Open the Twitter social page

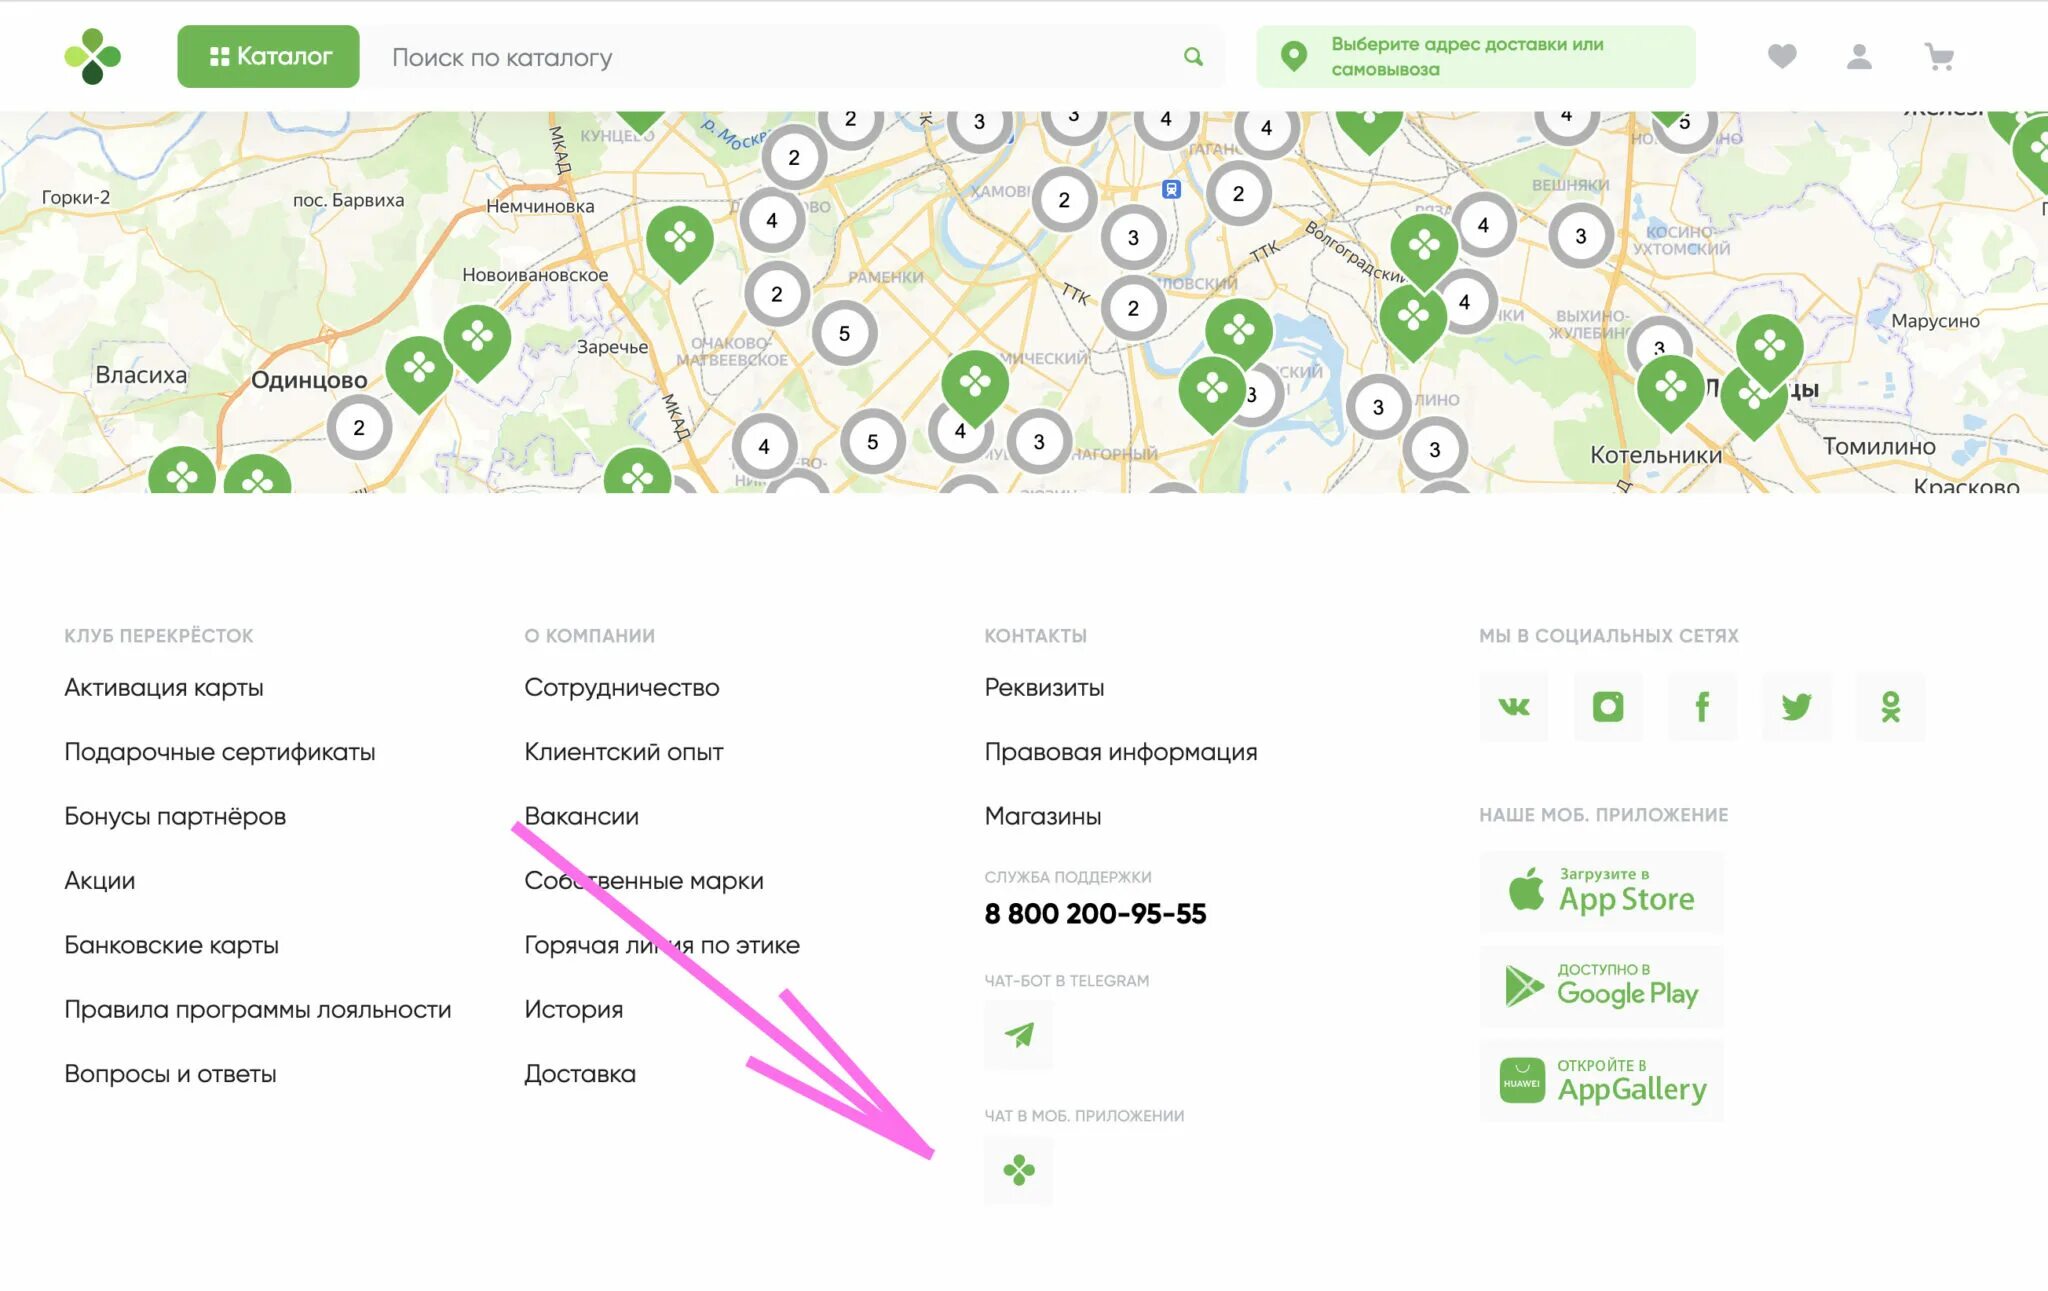[x=1796, y=707]
